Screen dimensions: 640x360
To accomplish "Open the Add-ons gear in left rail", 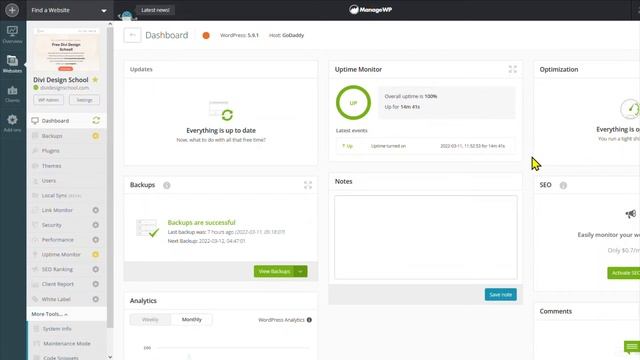I will [12, 123].
